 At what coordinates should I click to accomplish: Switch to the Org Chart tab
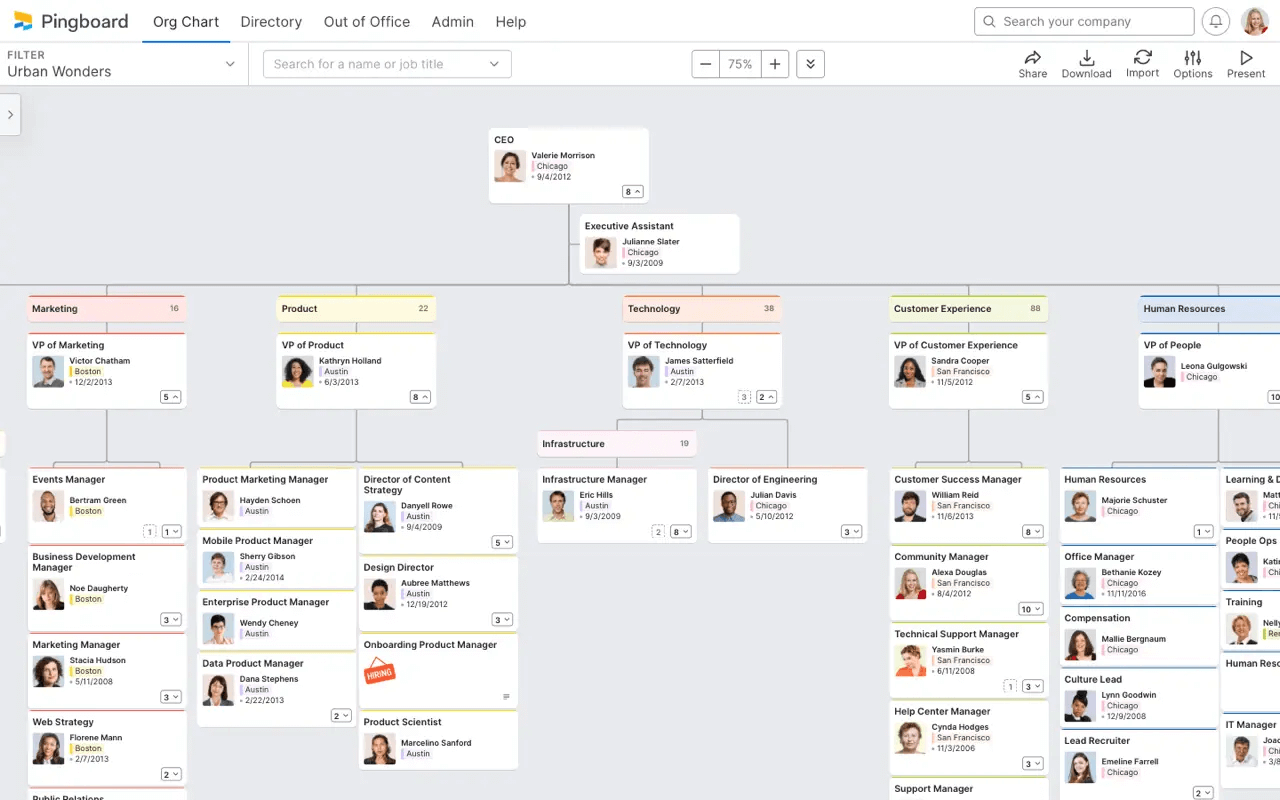tap(186, 21)
